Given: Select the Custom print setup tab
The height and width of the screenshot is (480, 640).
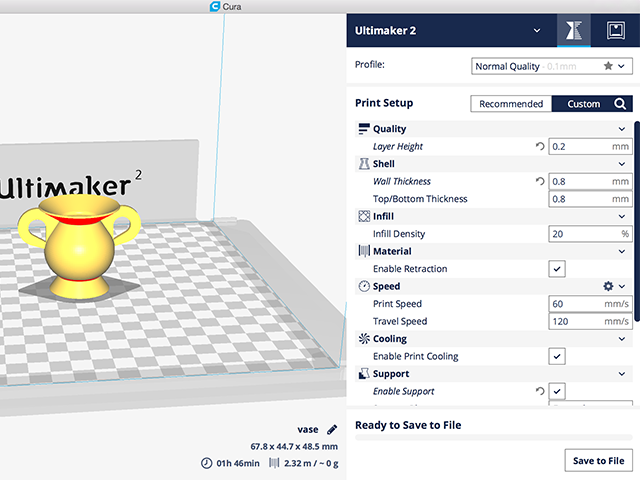Looking at the screenshot, I should coord(584,104).
